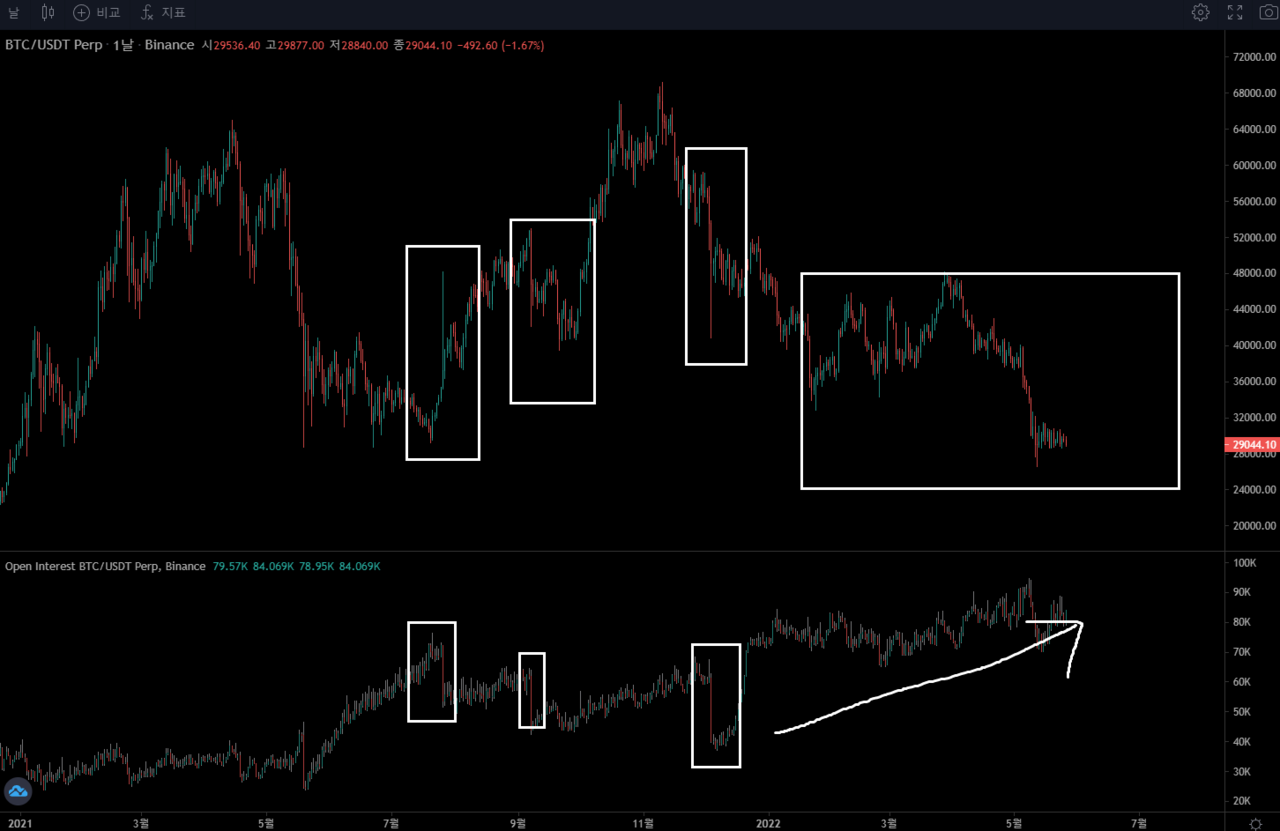Click the TradingView logo badge
This screenshot has height=831, width=1280.
pyautogui.click(x=17, y=791)
